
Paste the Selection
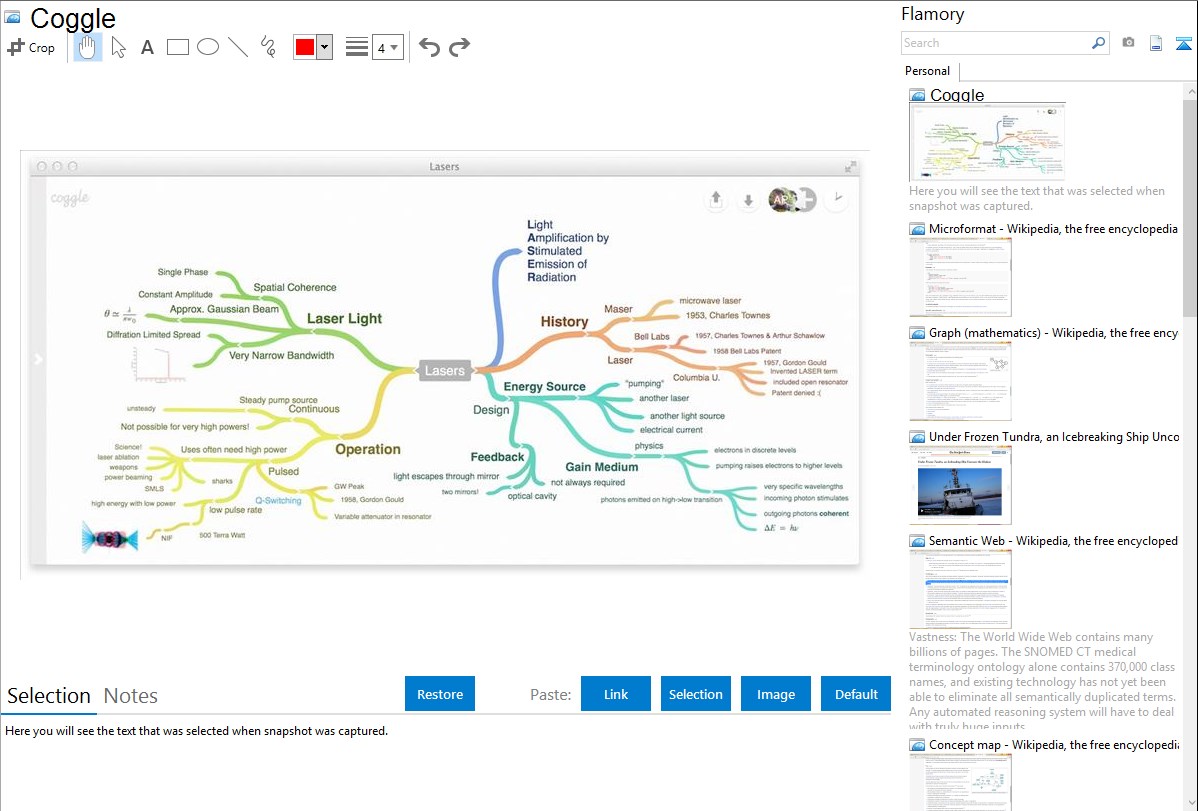(x=695, y=694)
